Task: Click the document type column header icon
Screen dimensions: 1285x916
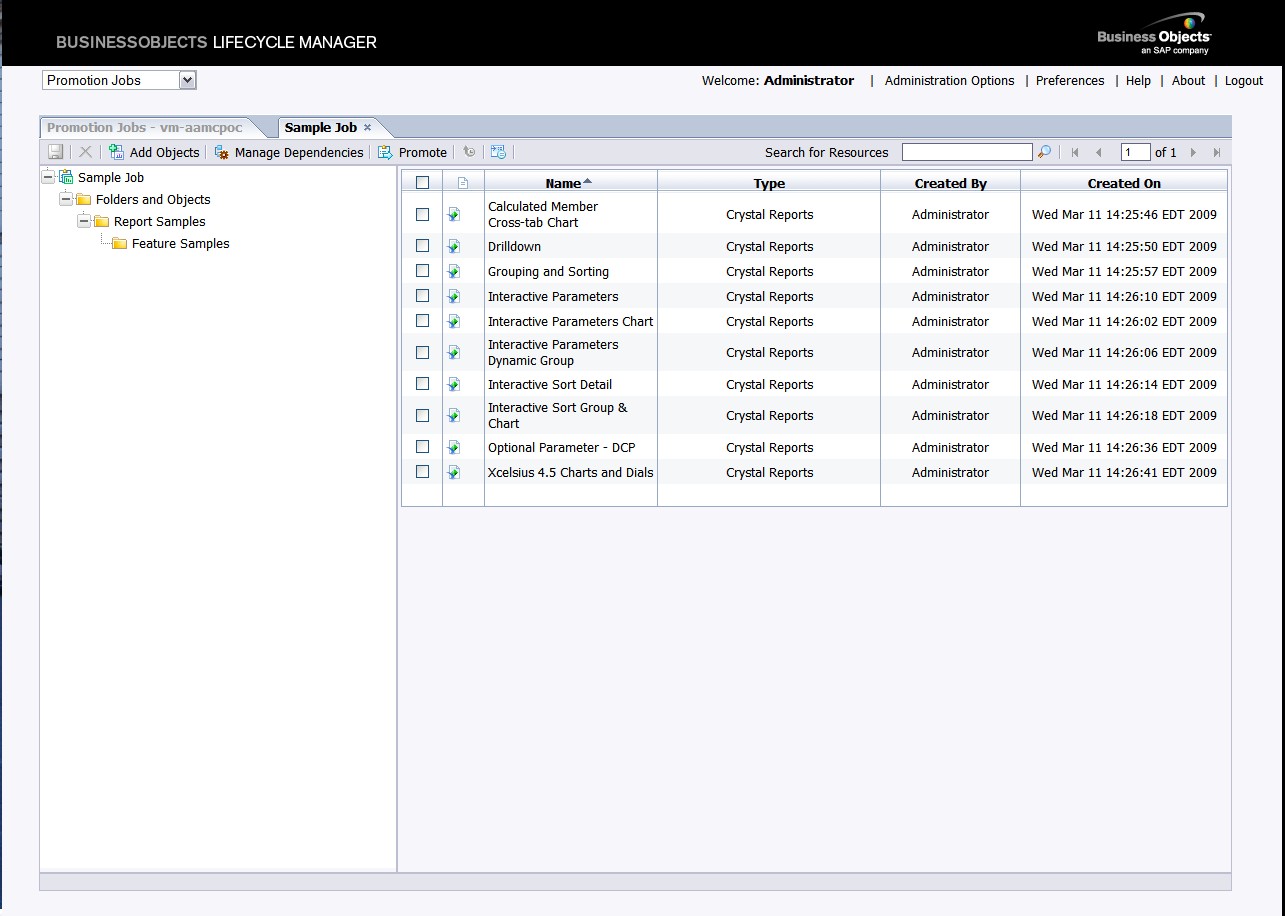Action: [462, 183]
